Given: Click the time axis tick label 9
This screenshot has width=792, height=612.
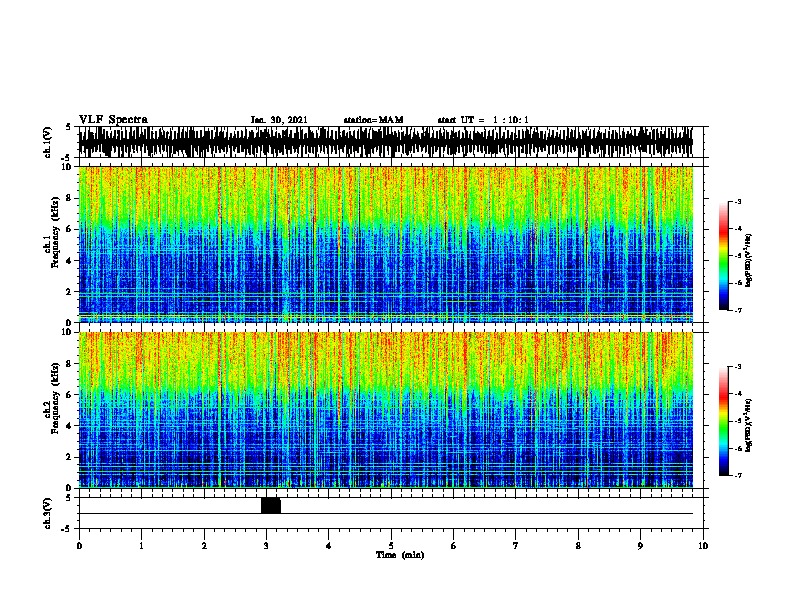Looking at the screenshot, I should (x=640, y=545).
